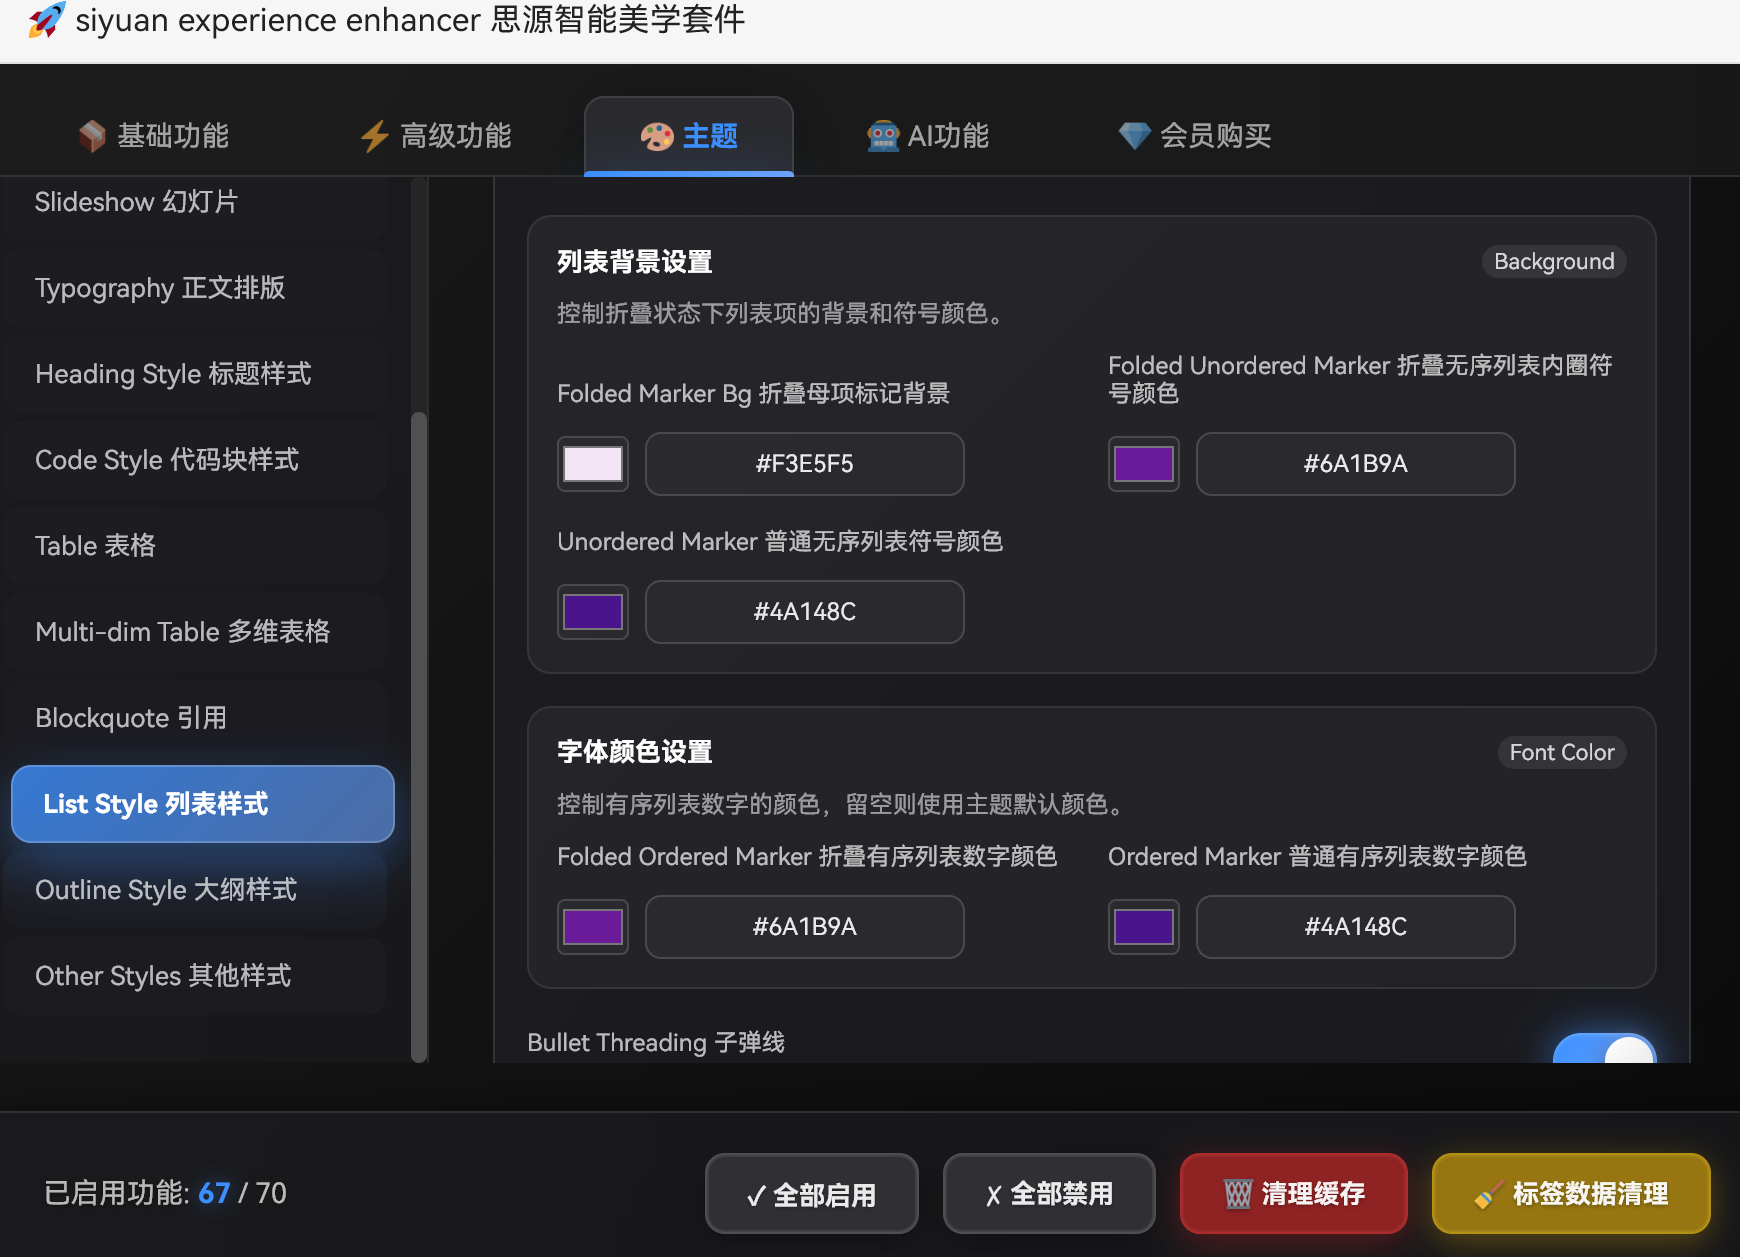The width and height of the screenshot is (1740, 1257).
Task: Click the Folded Unordered Marker 折叠无序列表内圈符号颜色 label
Action: pyautogui.click(x=1360, y=380)
